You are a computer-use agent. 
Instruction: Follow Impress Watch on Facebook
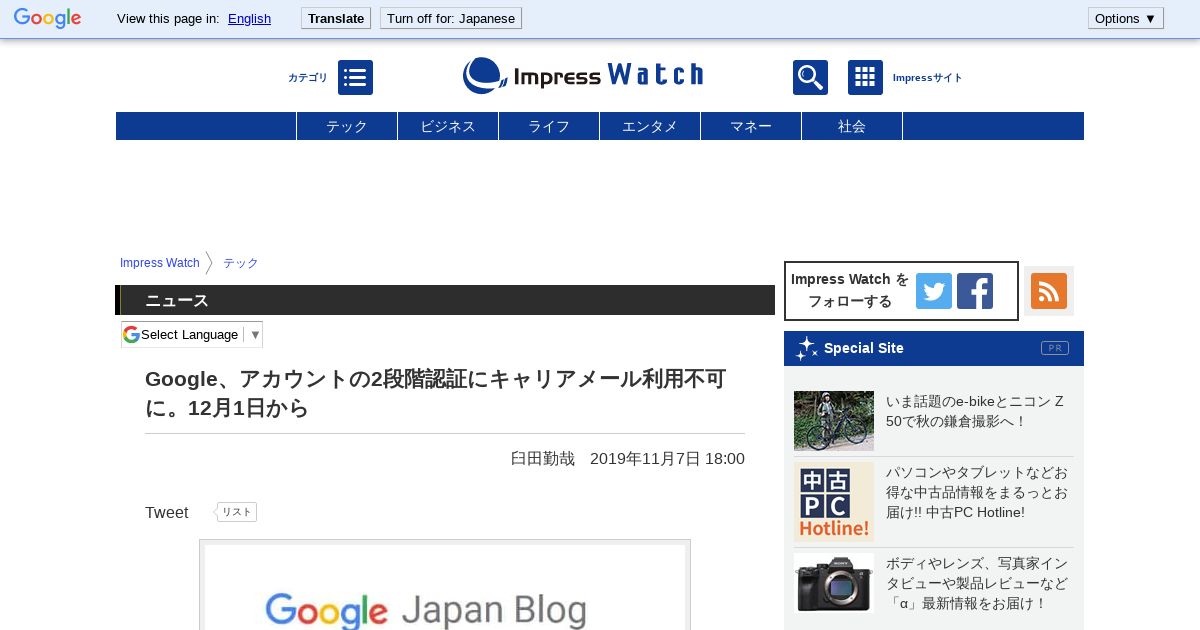click(x=975, y=291)
